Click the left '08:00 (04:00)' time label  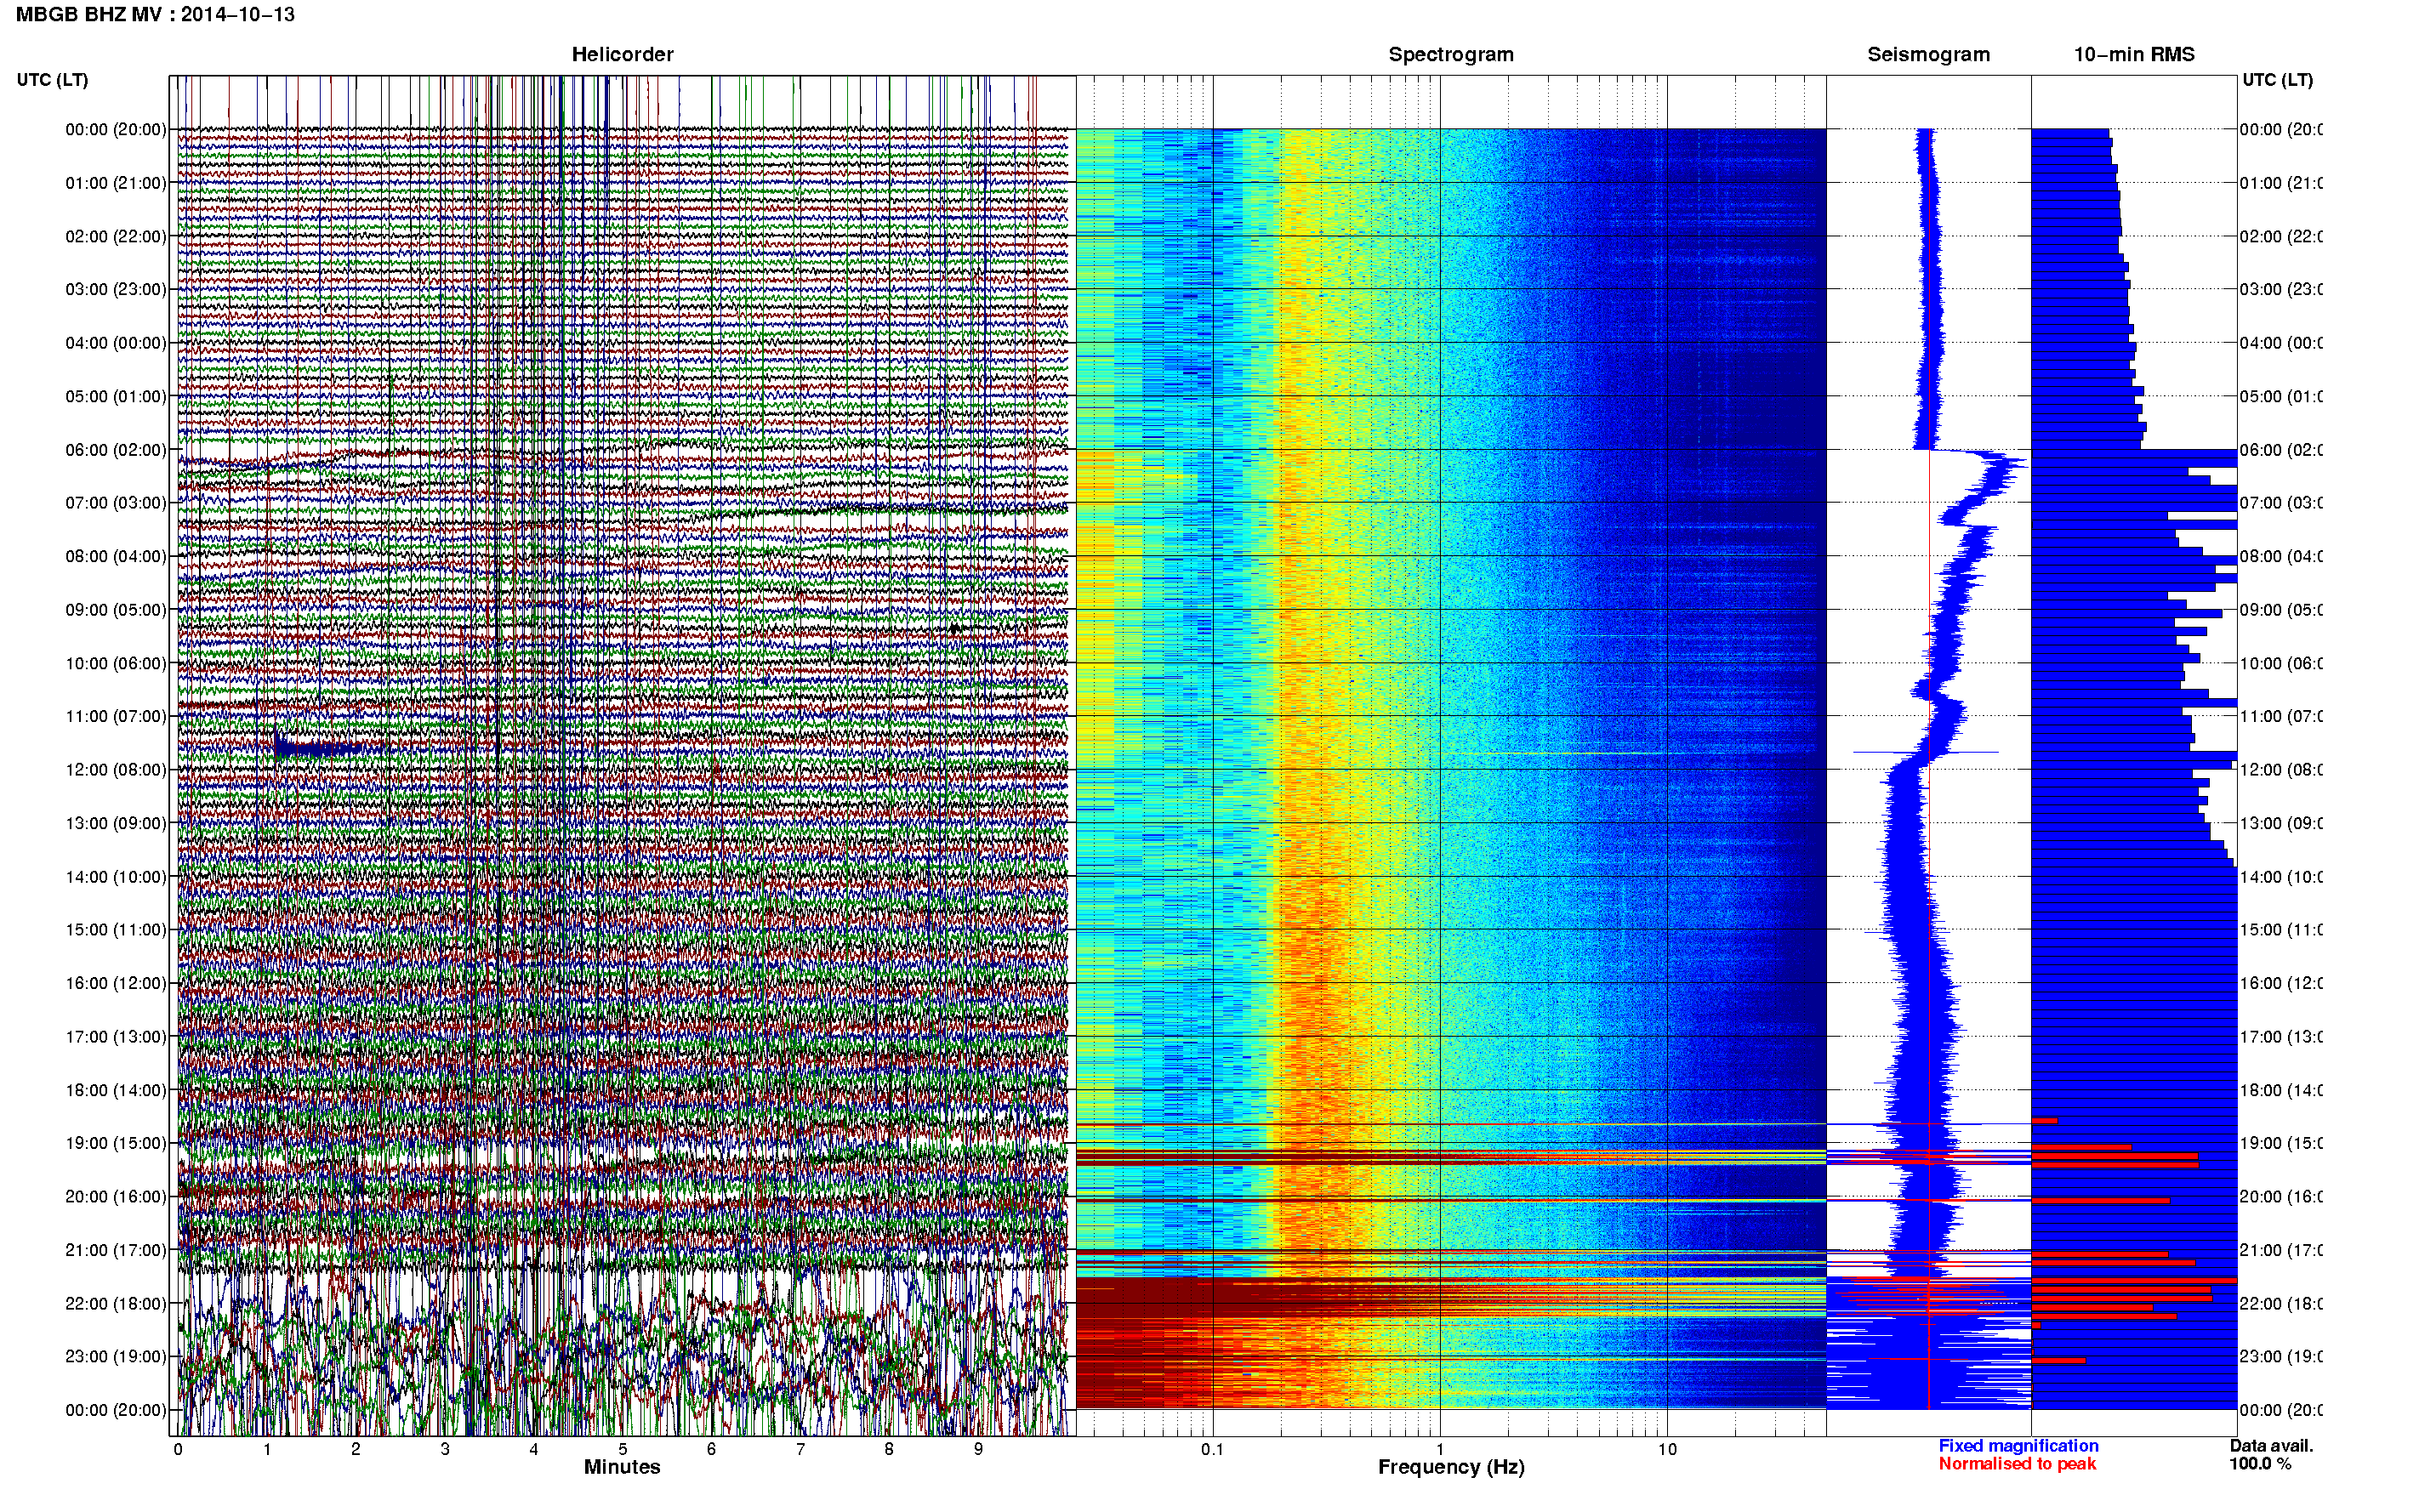116,556
